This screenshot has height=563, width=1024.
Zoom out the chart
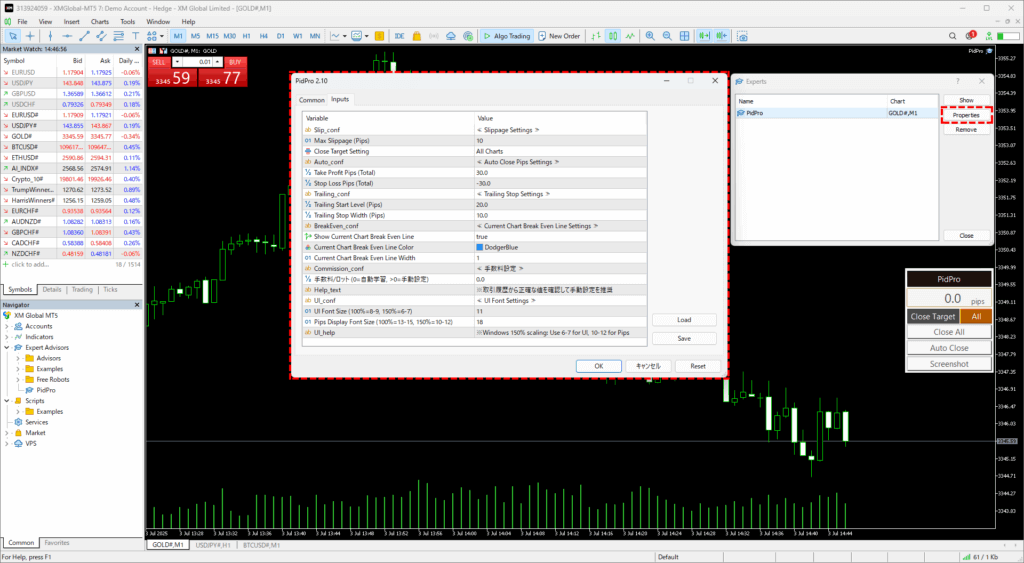pos(667,36)
